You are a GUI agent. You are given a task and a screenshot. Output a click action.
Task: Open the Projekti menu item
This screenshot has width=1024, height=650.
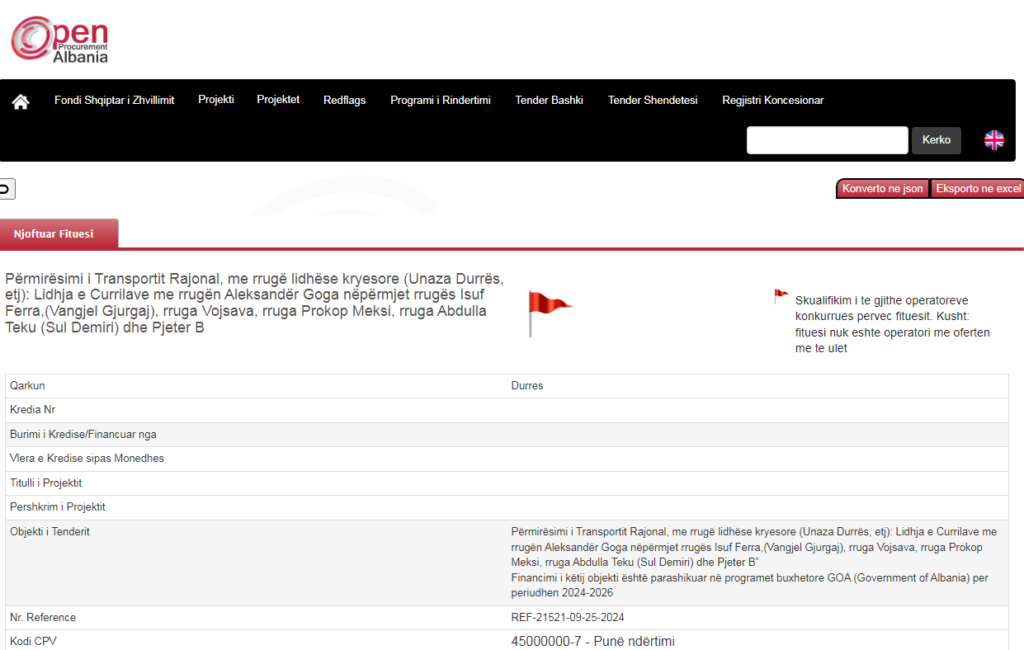(216, 100)
